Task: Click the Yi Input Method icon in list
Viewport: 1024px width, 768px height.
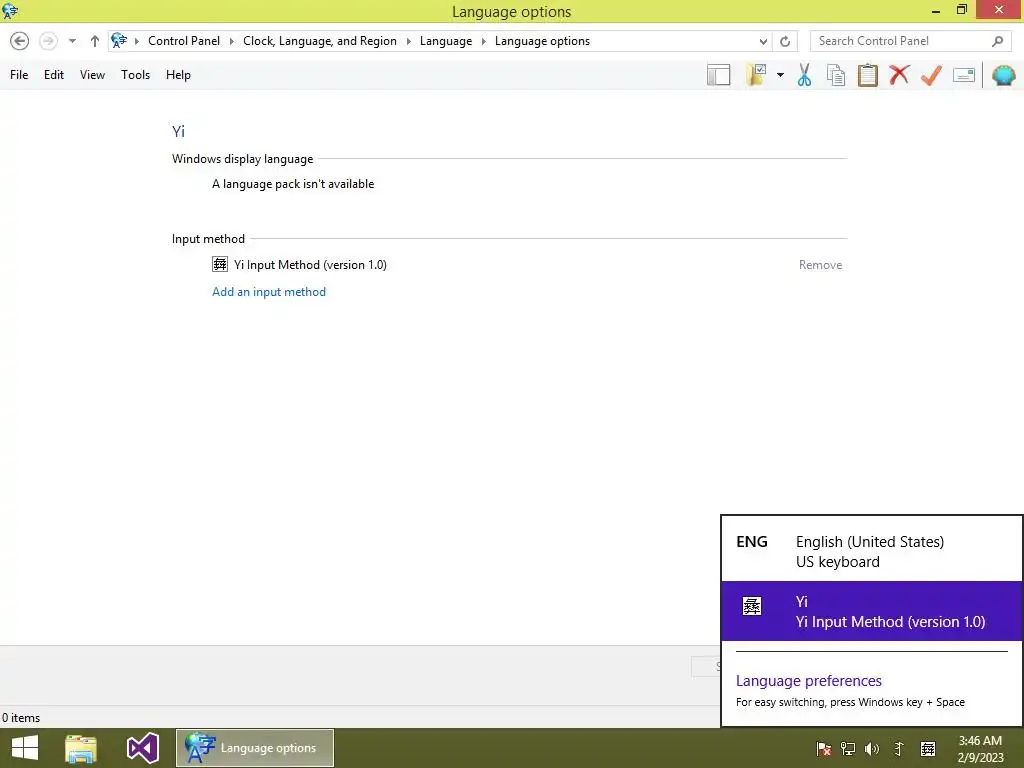Action: pyautogui.click(x=220, y=264)
